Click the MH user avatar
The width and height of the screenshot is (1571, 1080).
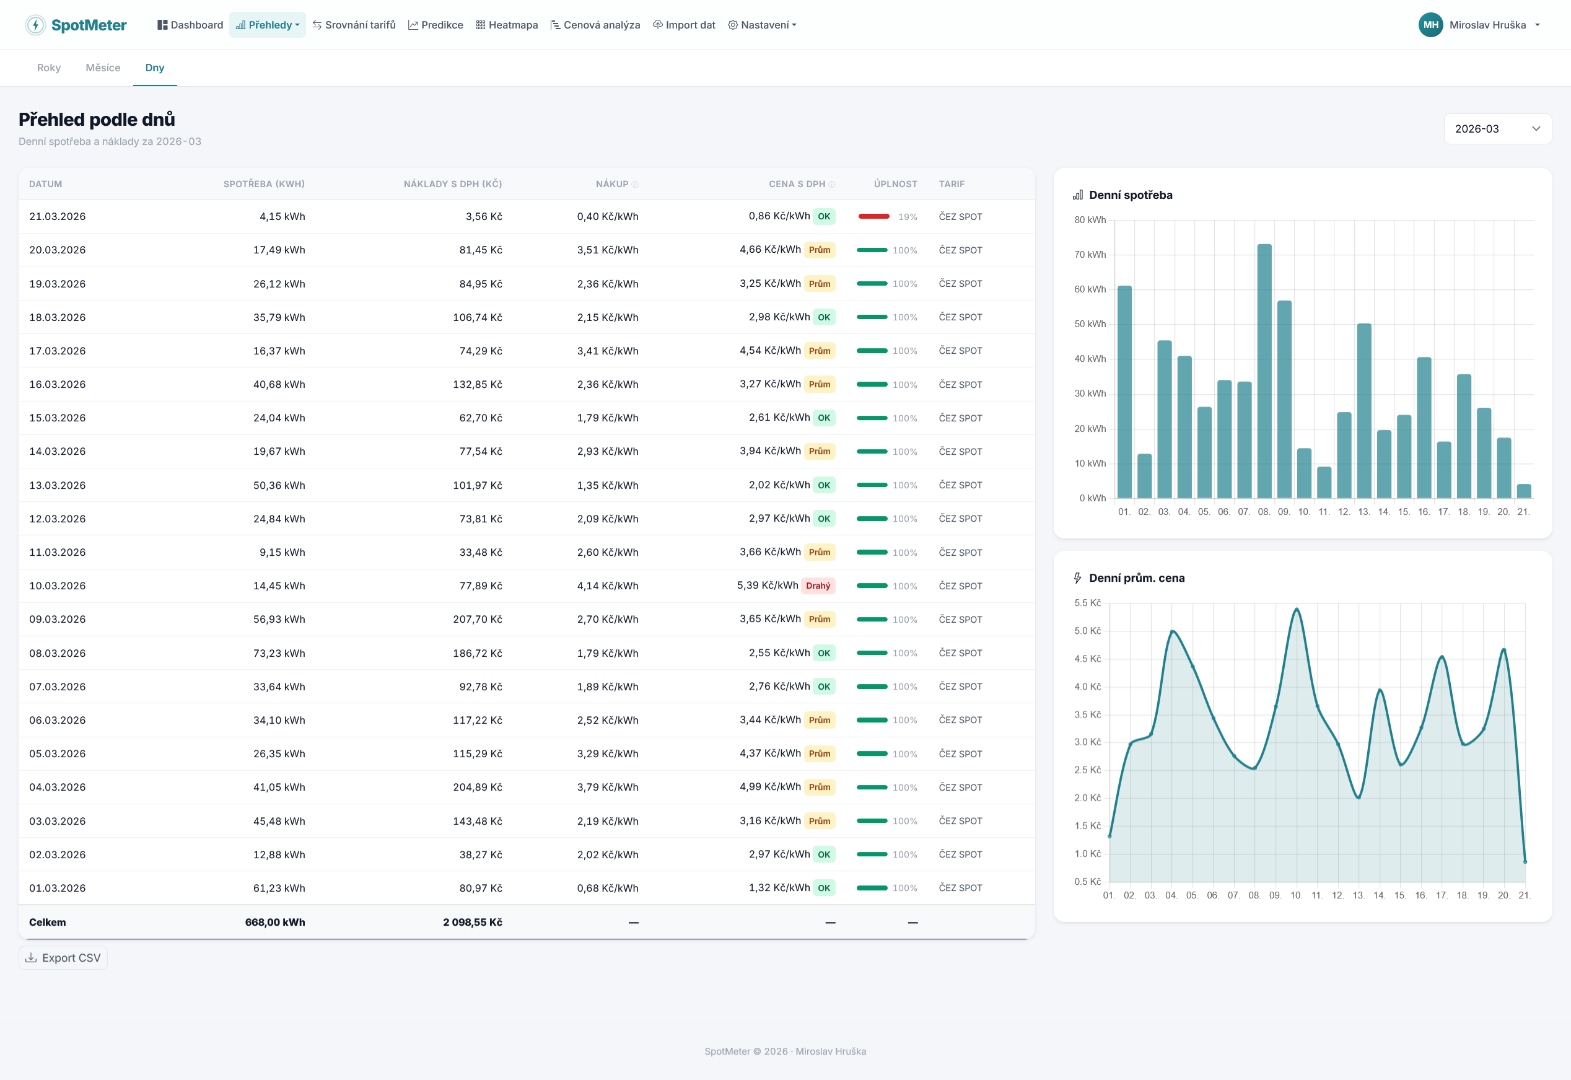(1430, 25)
